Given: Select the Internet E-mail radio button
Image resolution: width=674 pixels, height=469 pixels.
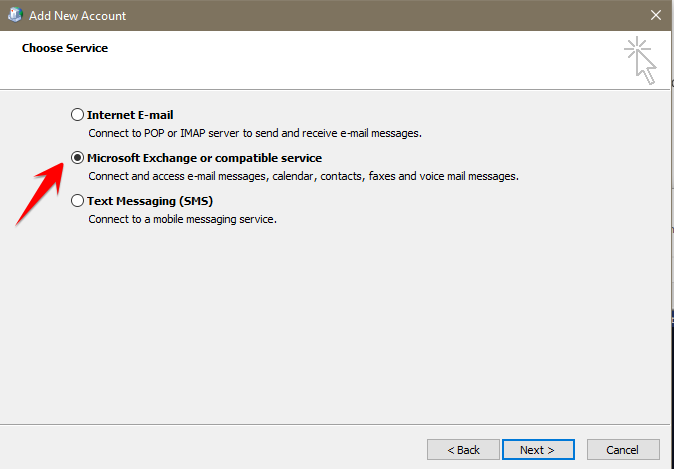Looking at the screenshot, I should tap(78, 115).
